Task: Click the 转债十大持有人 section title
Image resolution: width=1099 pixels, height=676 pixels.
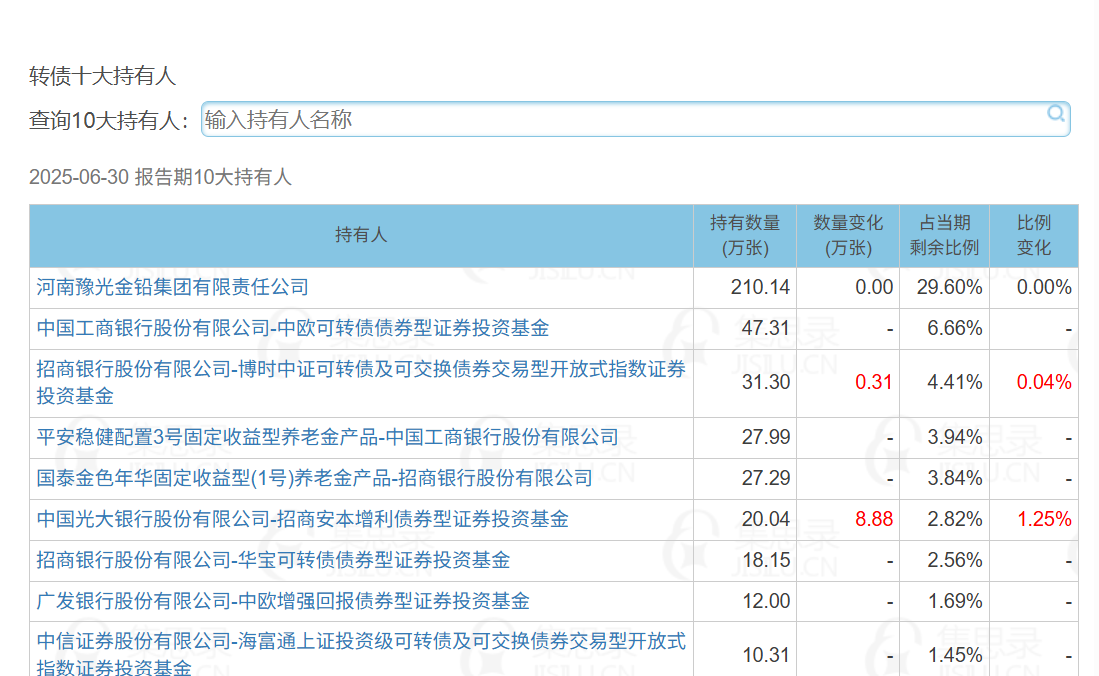Action: (x=102, y=76)
